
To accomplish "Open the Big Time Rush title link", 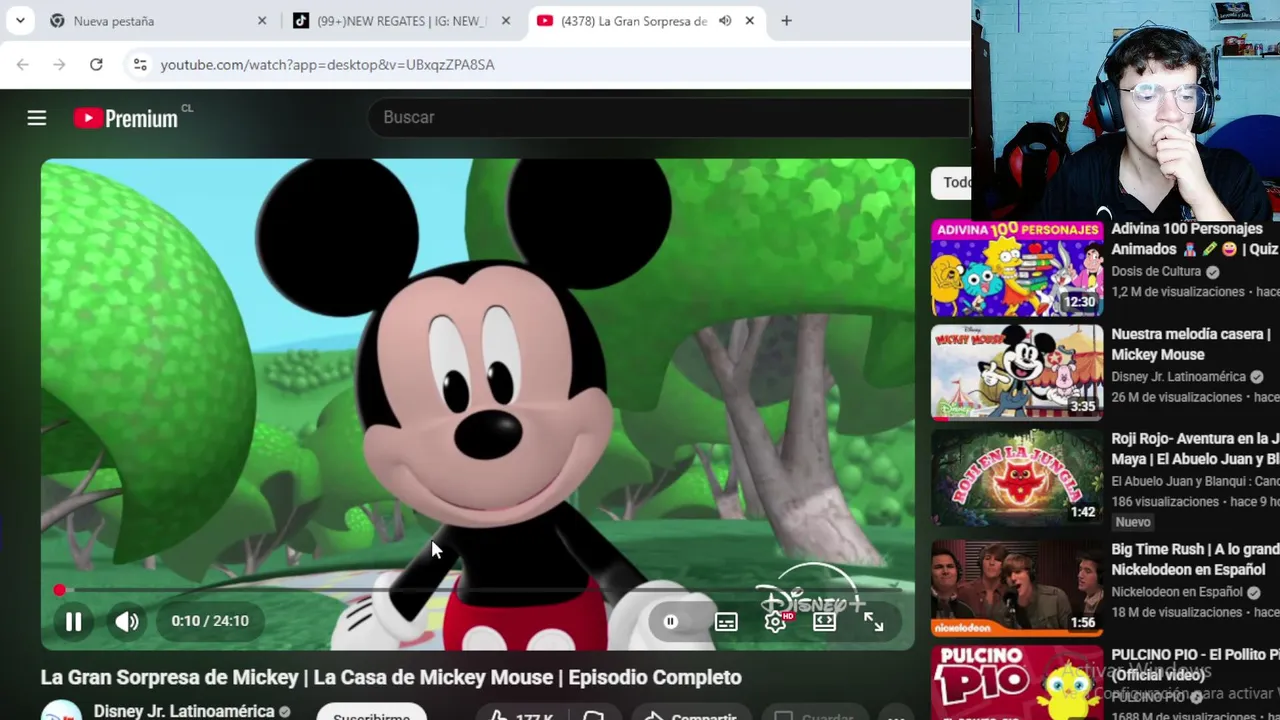I will (1195, 559).
